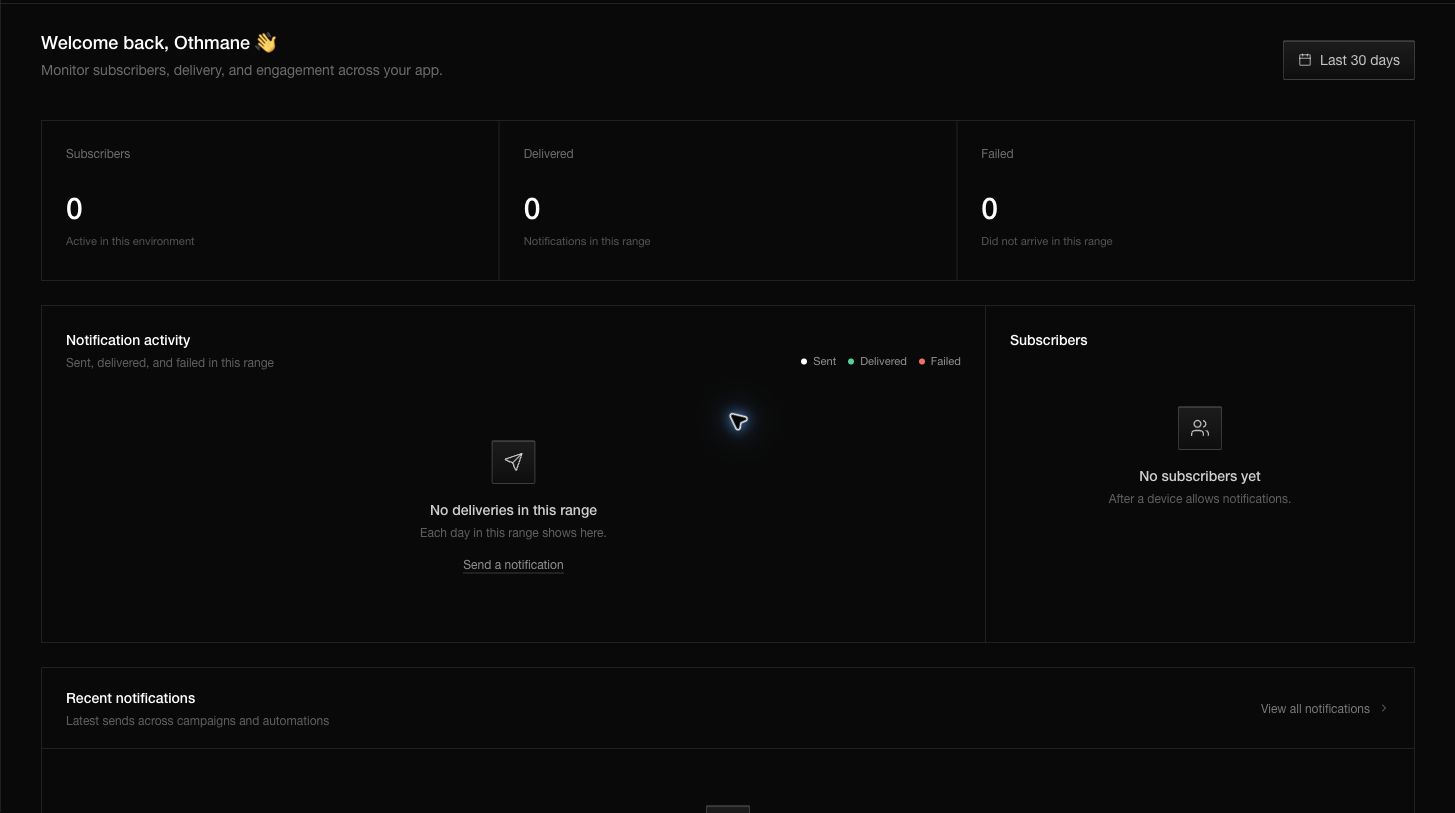Click the Notifications in this range caption
The height and width of the screenshot is (813, 1455).
pos(587,241)
